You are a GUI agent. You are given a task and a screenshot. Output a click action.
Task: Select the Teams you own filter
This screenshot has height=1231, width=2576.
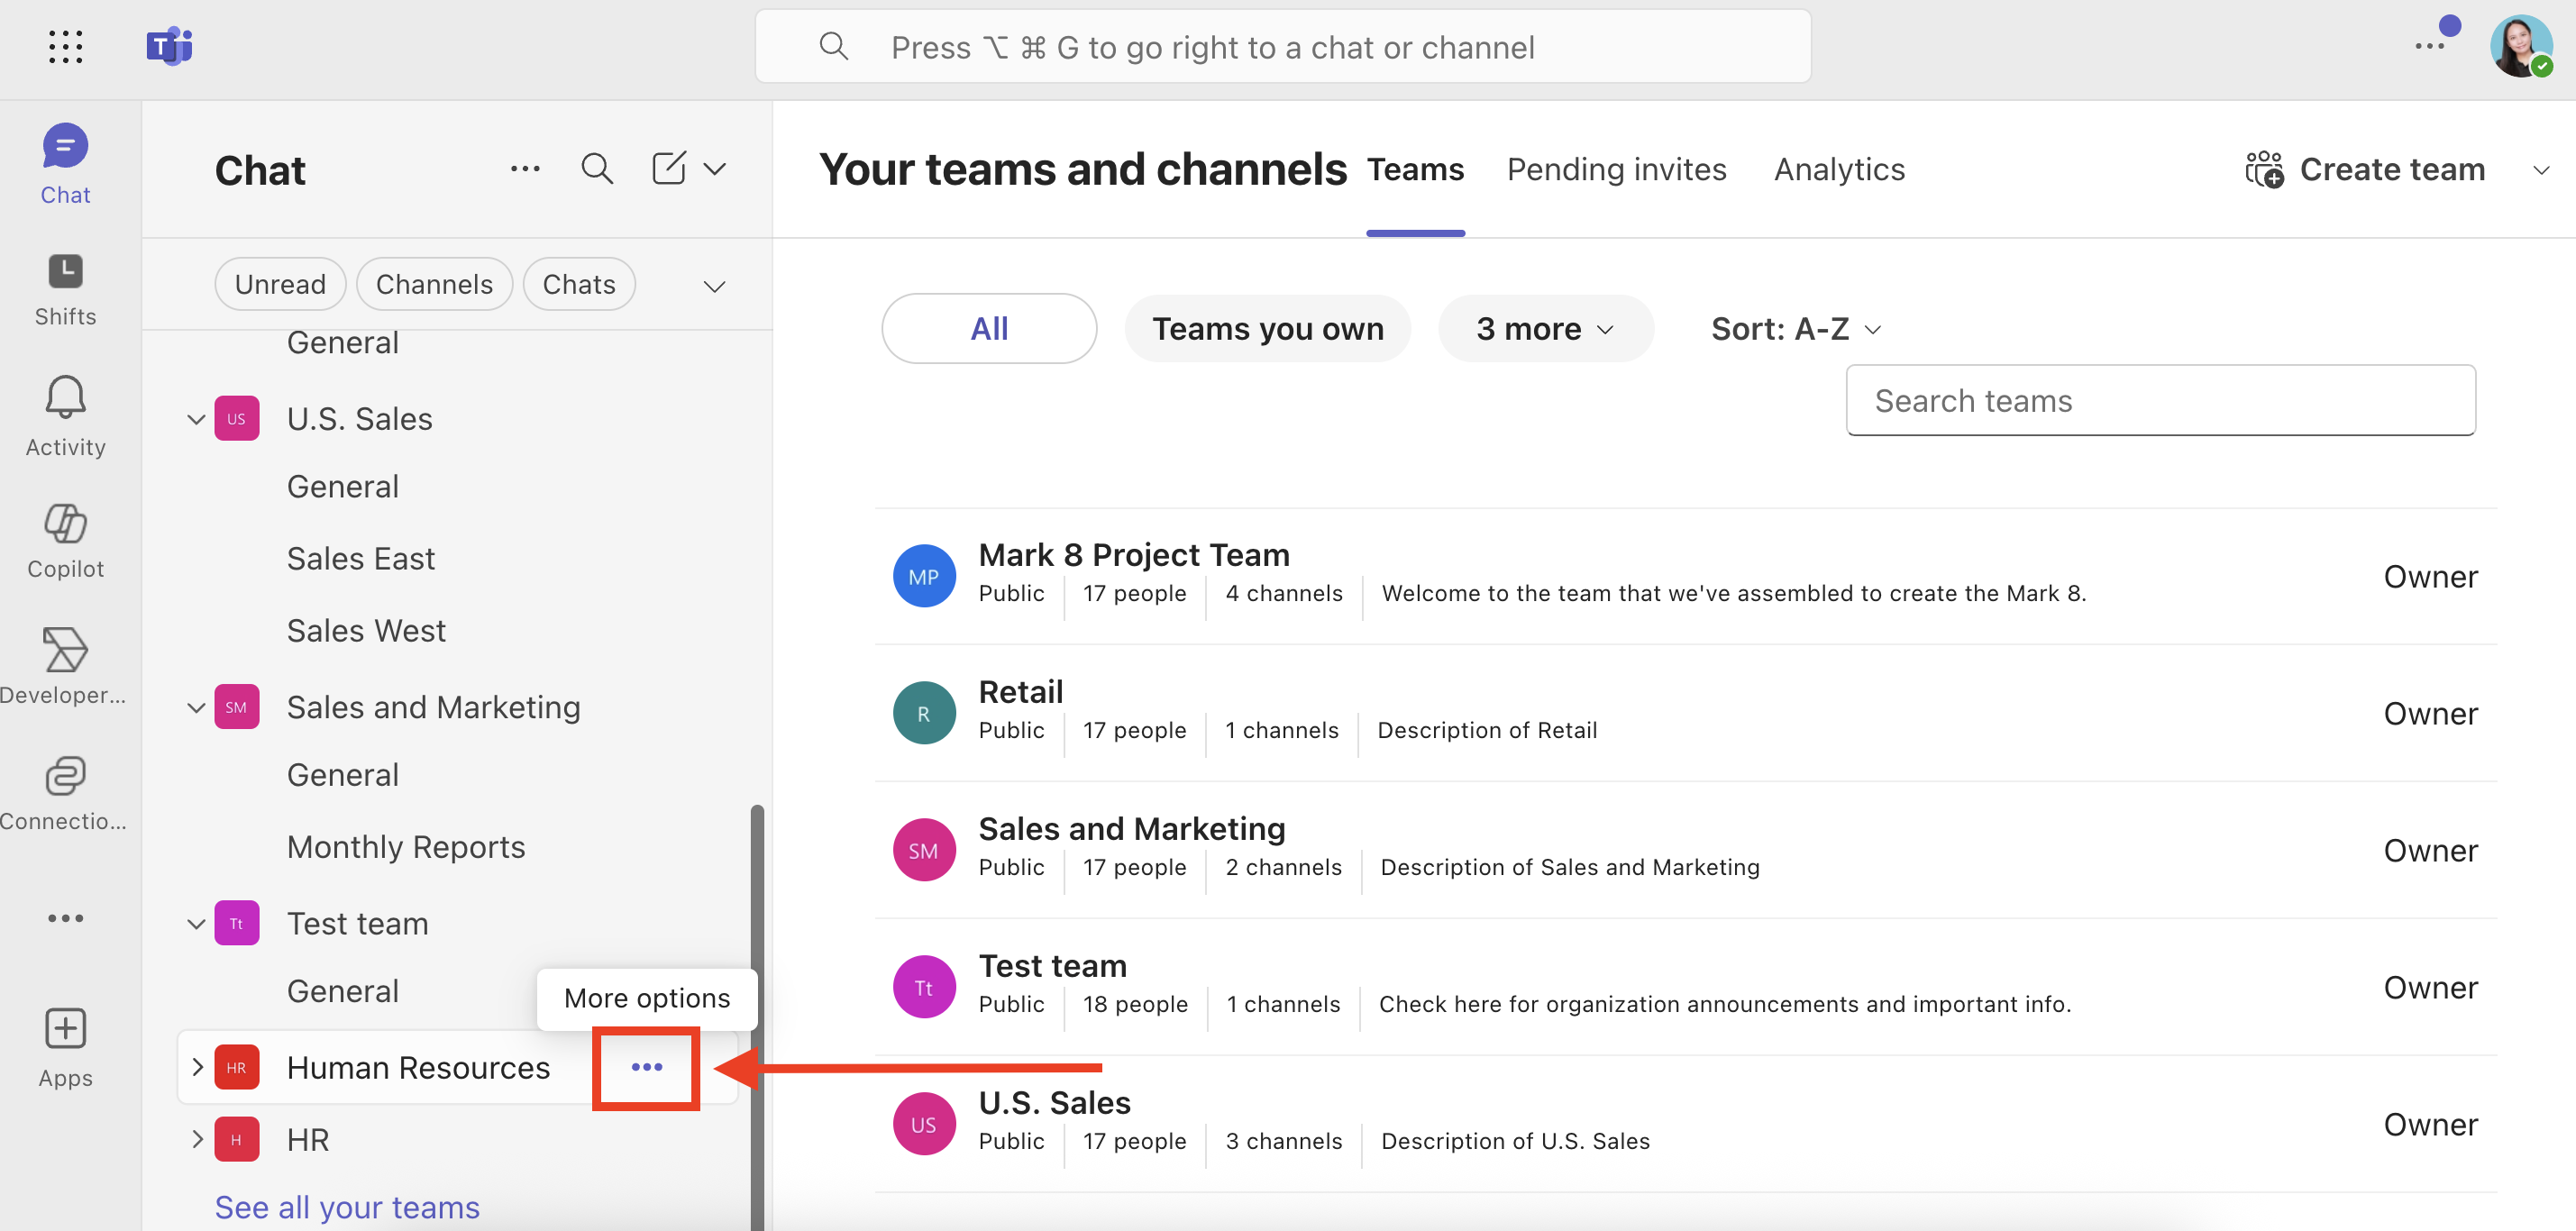(x=1267, y=328)
